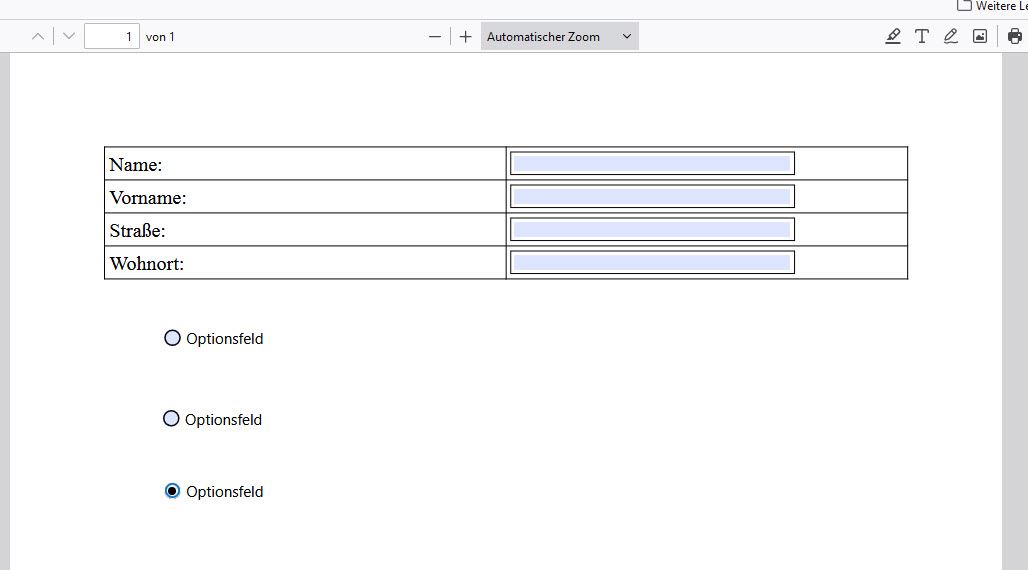Screen dimensions: 1028x570
Task: Select the first Optionsfeld radio button
Action: [172, 338]
